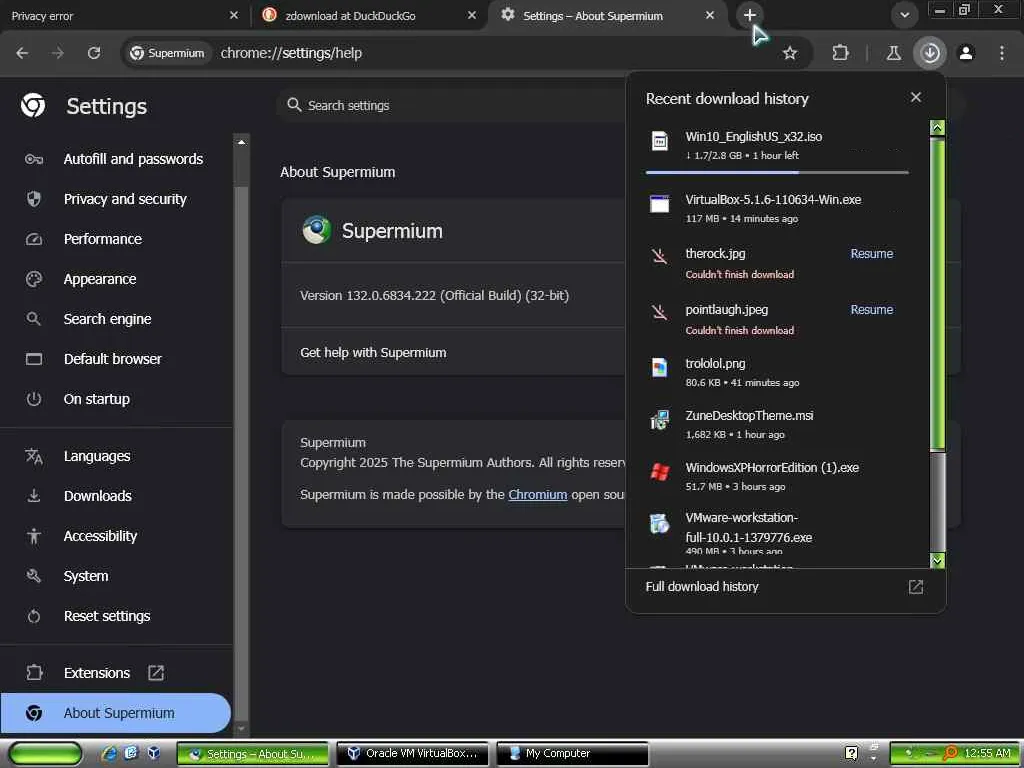Close the zdownload at DuckDuckGo tab
Viewport: 1024px width, 768px height.
[472, 15]
